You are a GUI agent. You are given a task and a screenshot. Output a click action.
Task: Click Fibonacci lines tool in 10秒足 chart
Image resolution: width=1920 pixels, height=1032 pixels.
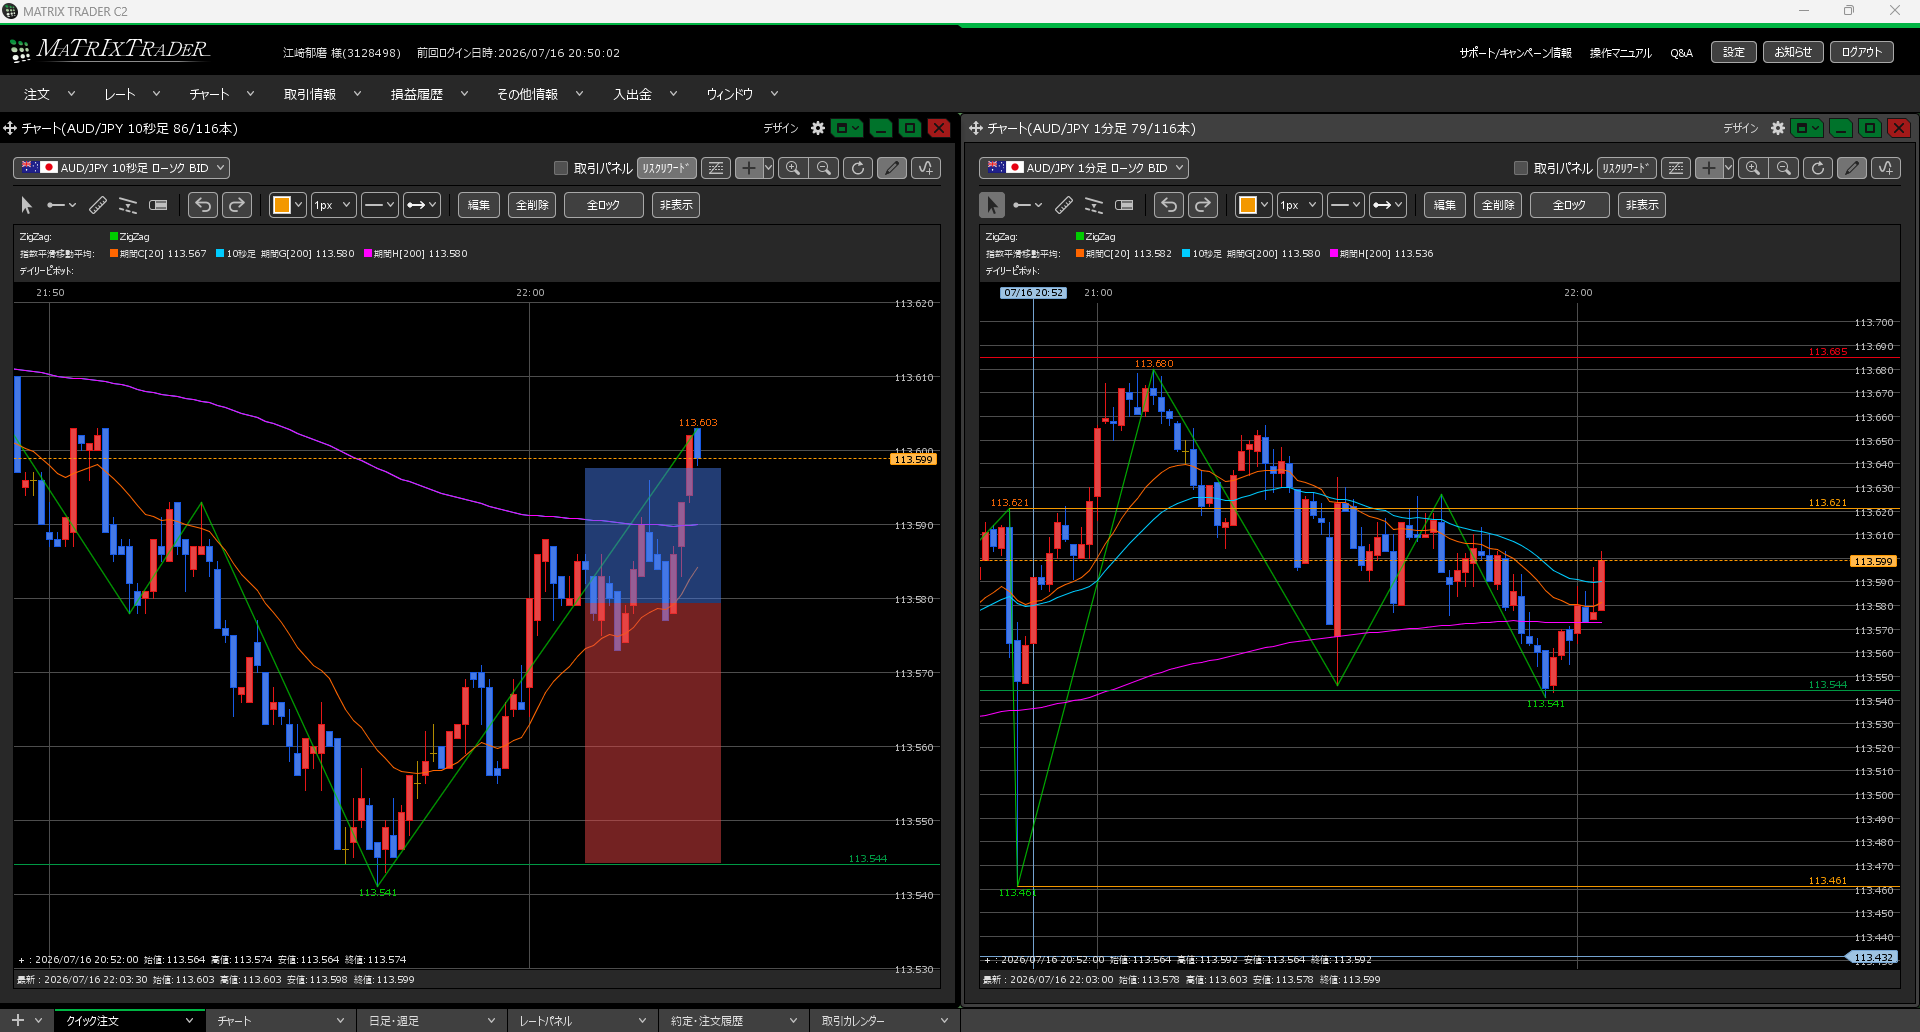(128, 205)
